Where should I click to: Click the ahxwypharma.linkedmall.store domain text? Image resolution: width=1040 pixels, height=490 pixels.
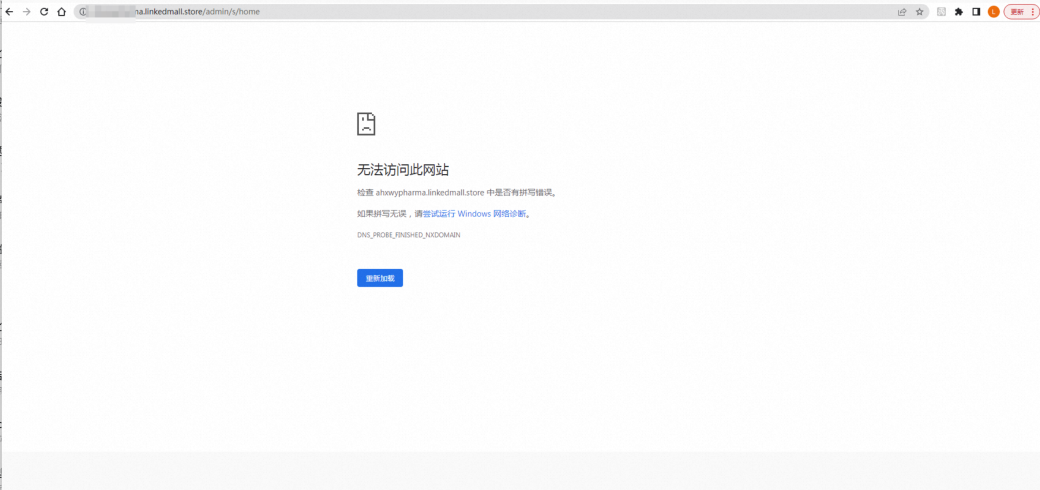tap(429, 192)
